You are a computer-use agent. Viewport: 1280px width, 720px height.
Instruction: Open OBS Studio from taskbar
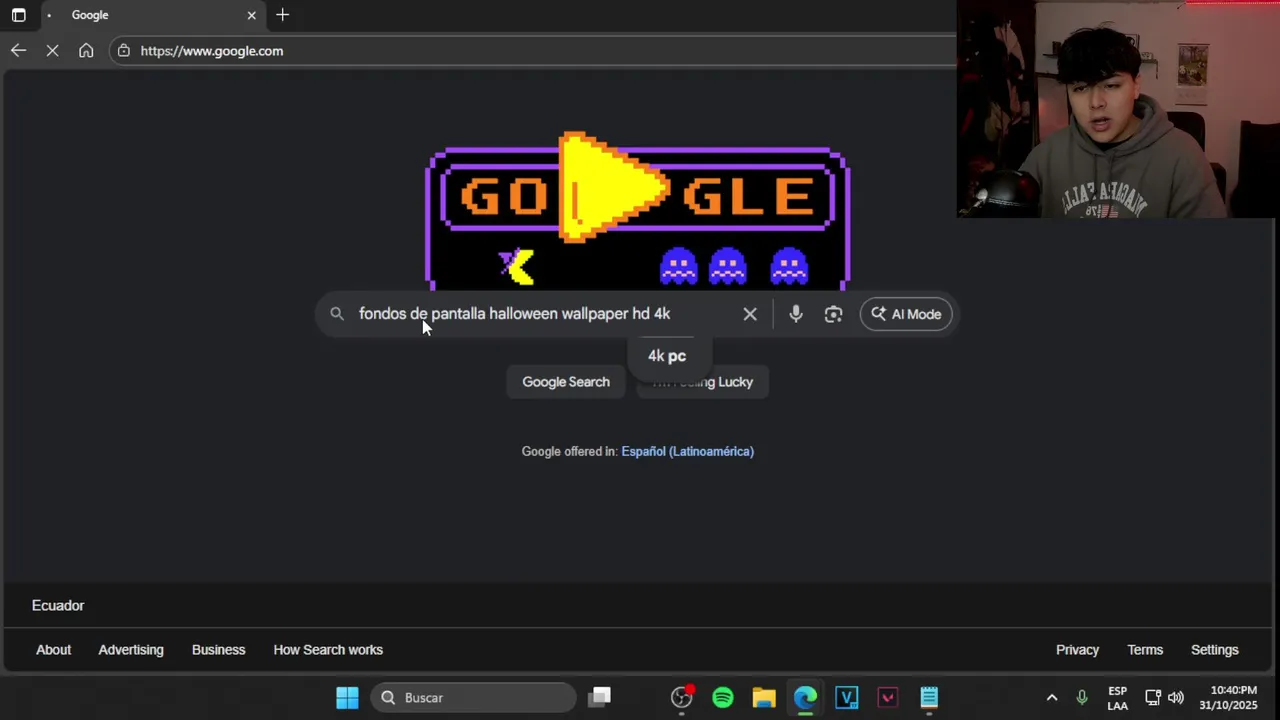(682, 698)
